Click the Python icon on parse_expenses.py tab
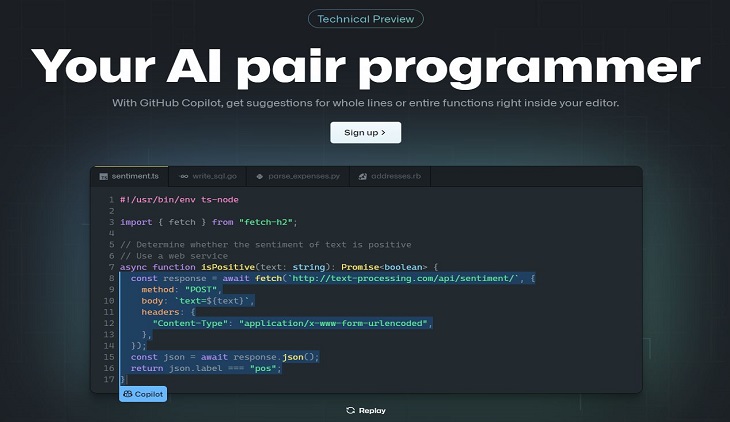Viewport: 730px width, 422px height. click(260, 177)
